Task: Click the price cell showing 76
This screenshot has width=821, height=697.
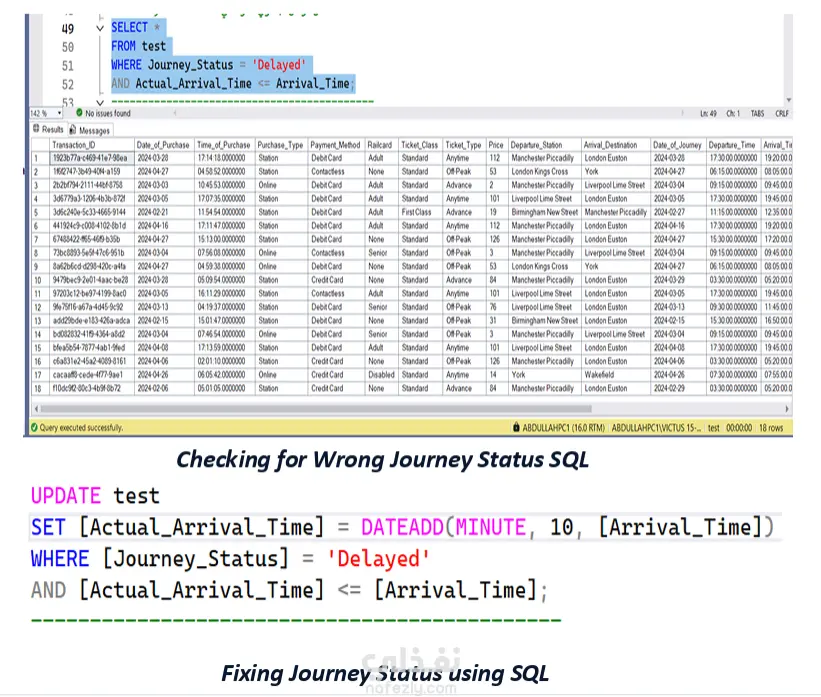Action: pyautogui.click(x=497, y=307)
